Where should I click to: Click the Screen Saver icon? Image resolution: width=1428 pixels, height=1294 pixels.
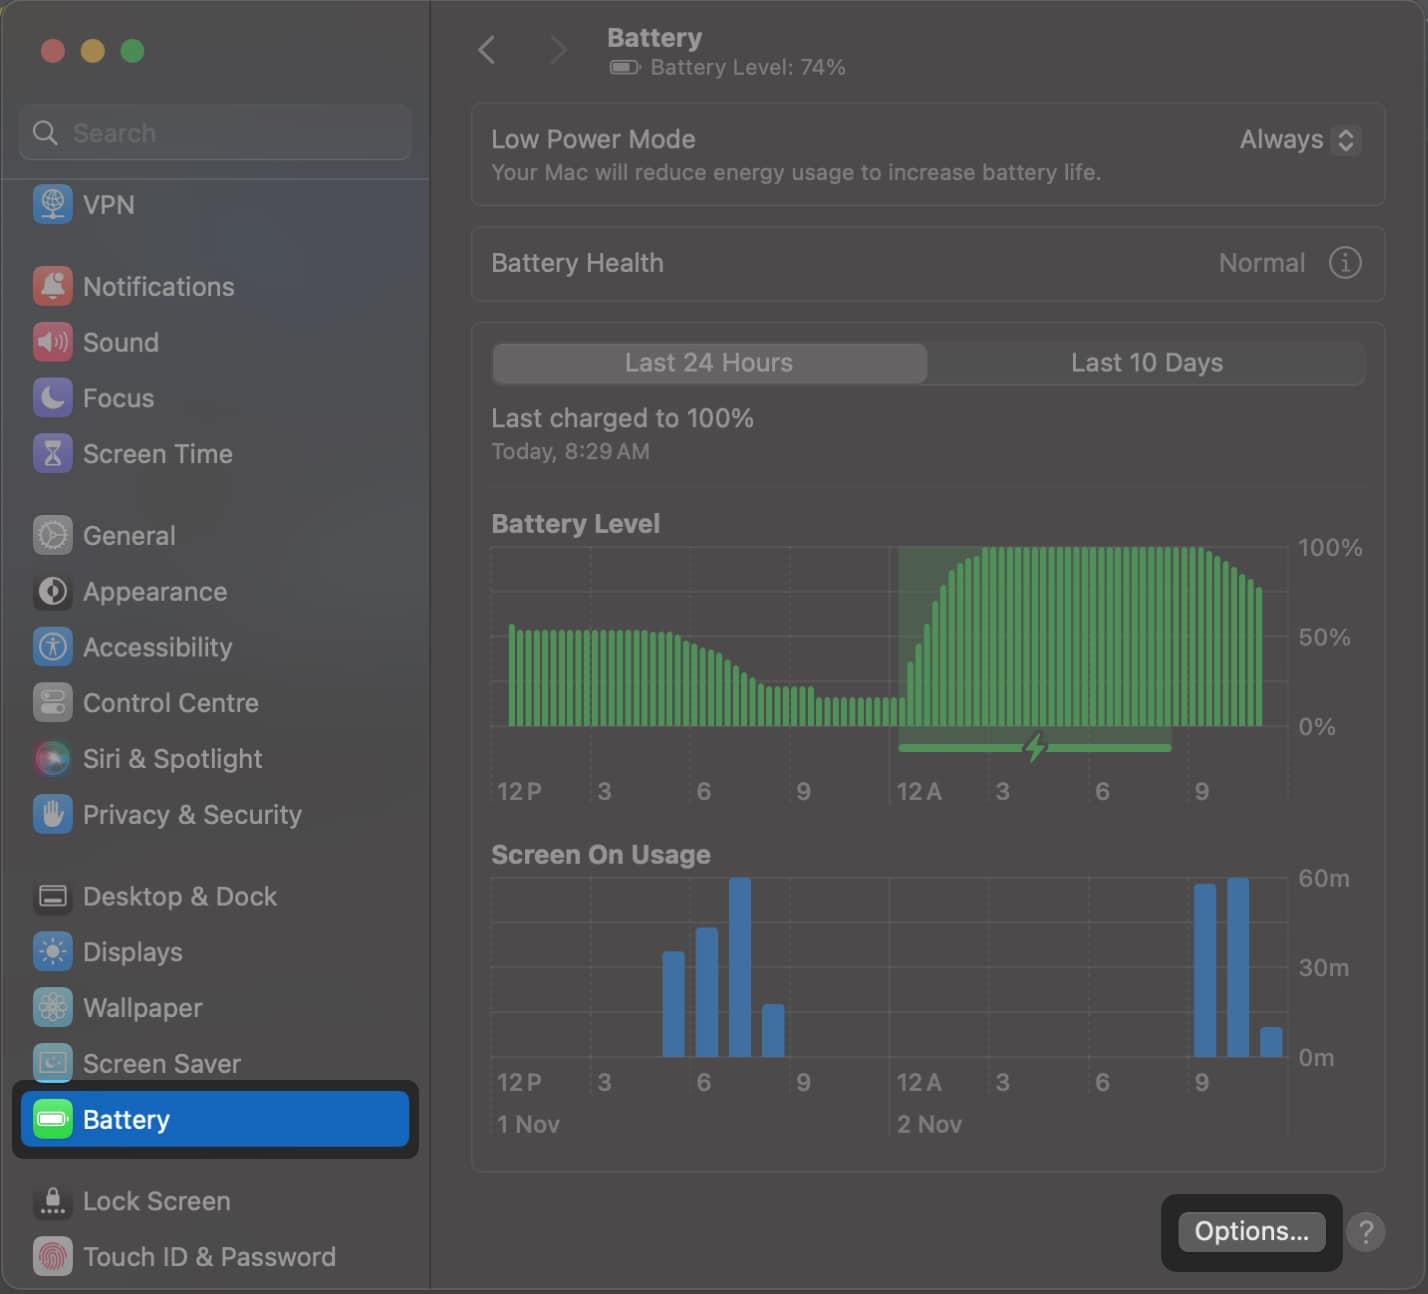pos(53,1063)
